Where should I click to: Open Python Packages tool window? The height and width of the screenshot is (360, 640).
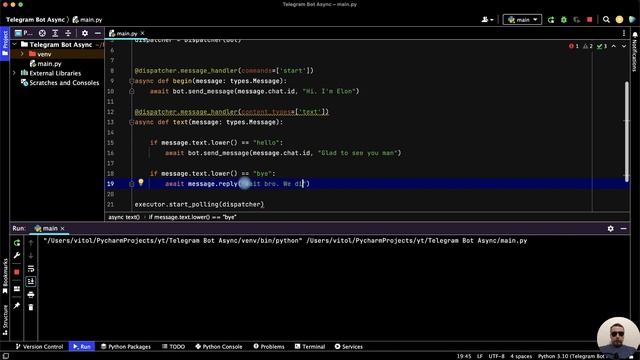[x=126, y=347]
